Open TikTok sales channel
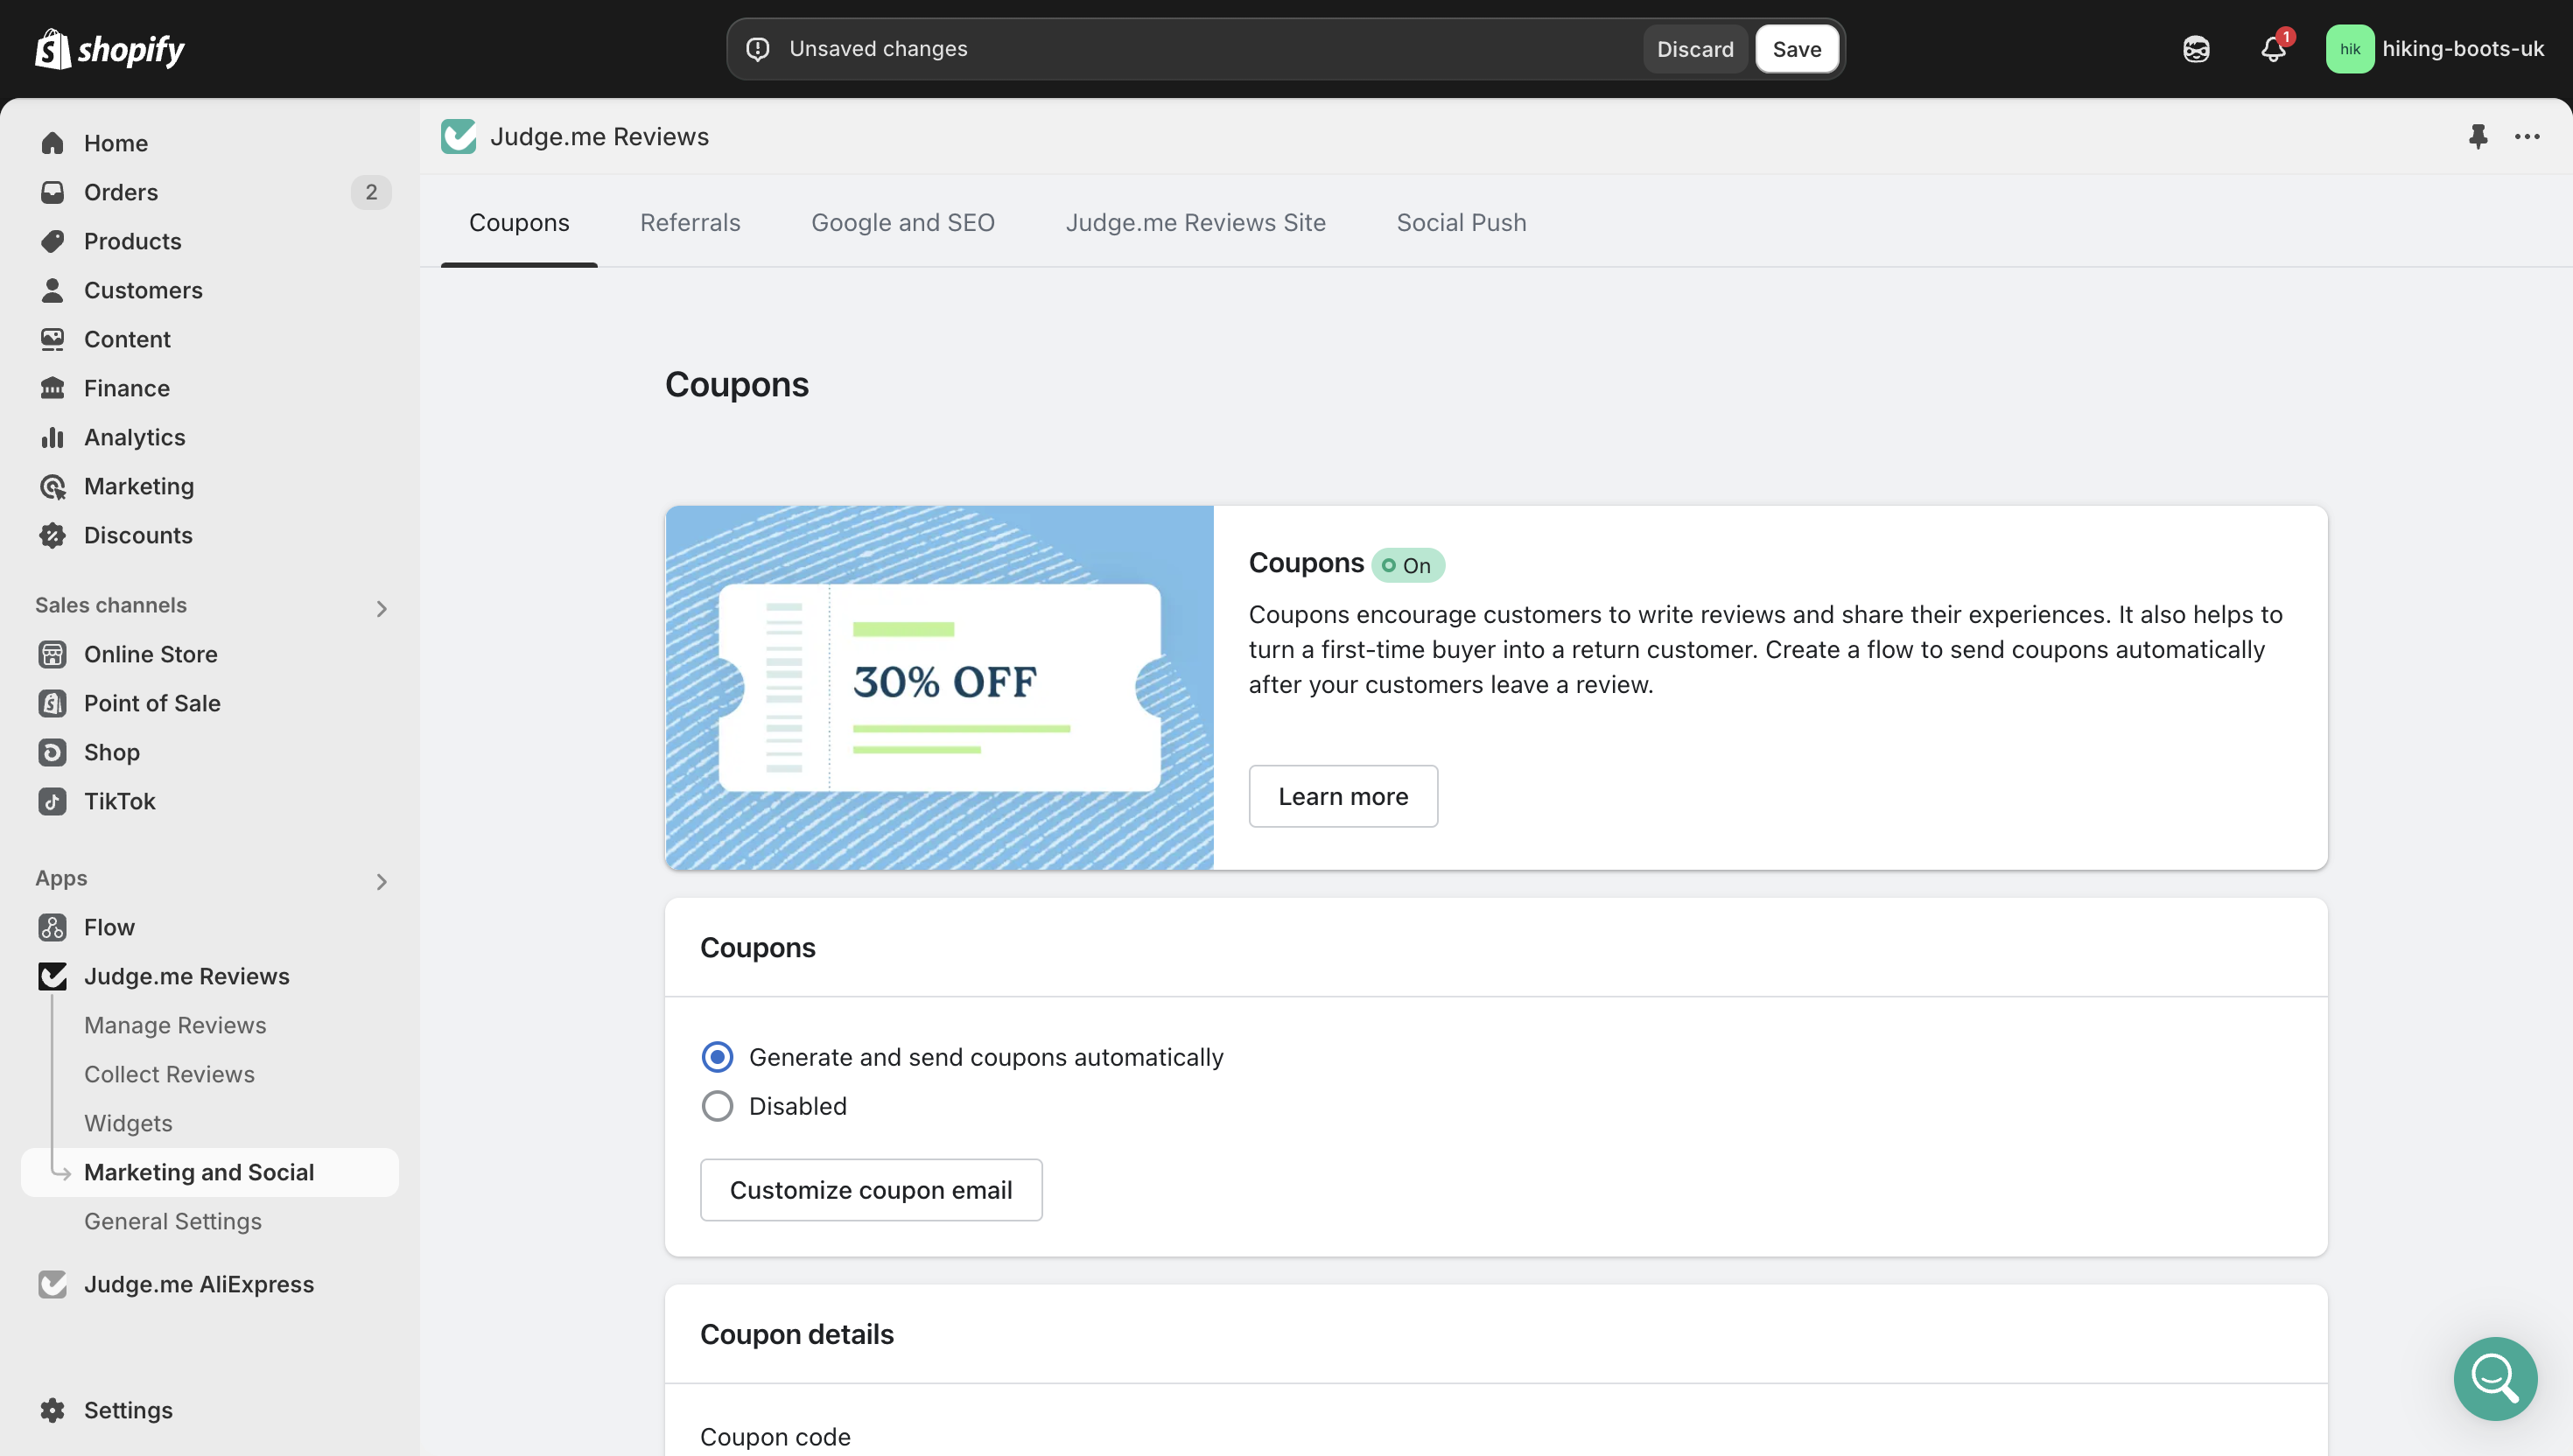2573x1456 pixels. [210, 801]
